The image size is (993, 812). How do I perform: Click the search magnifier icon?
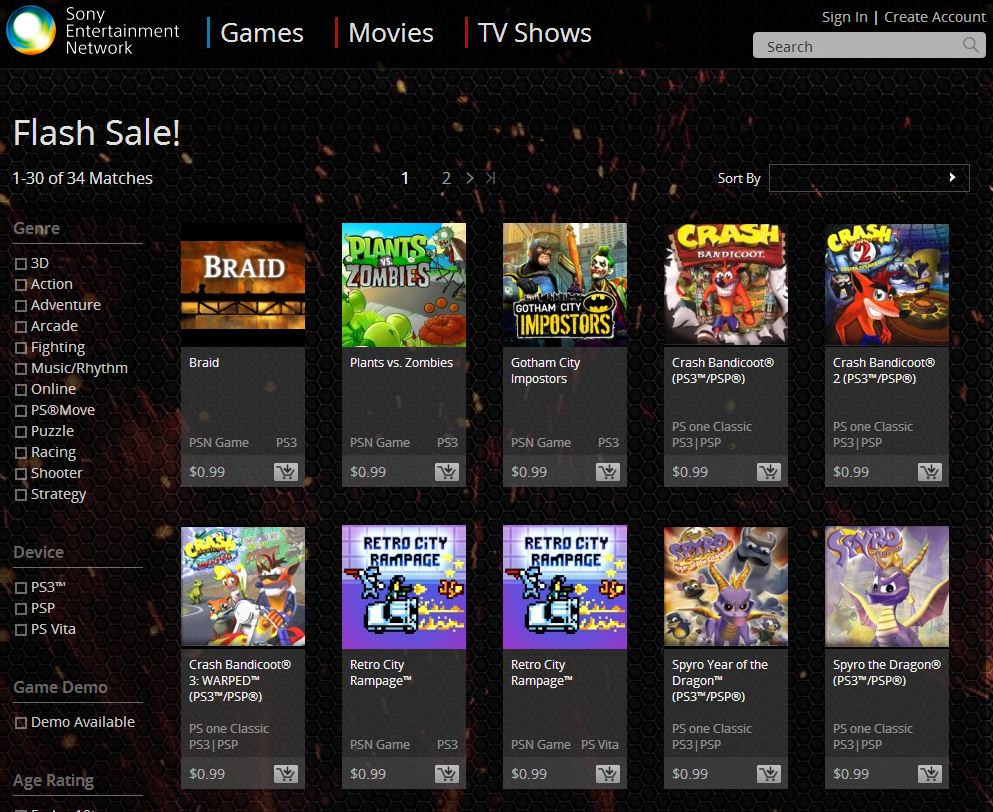click(x=970, y=45)
